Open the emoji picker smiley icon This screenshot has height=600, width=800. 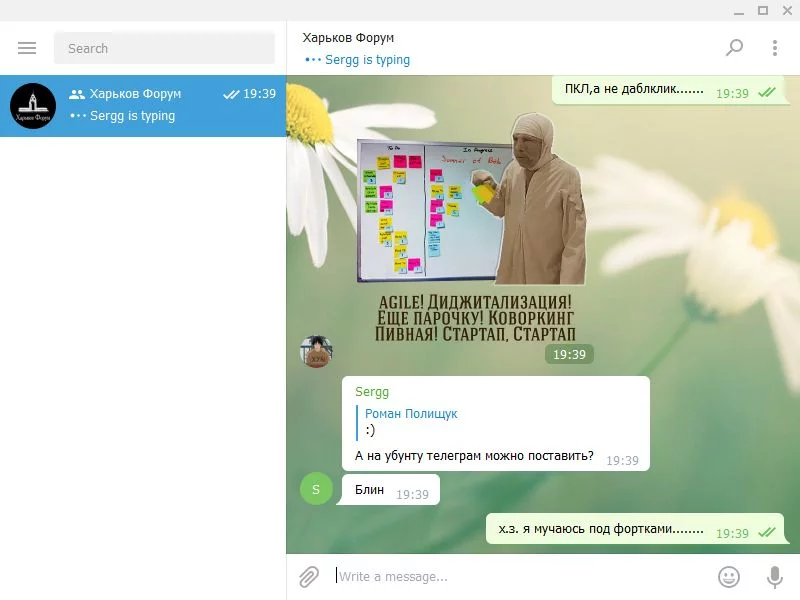(729, 577)
